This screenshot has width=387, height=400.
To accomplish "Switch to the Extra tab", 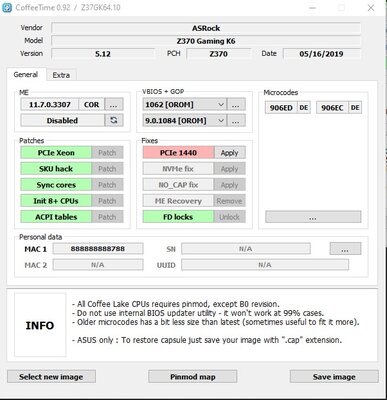I will [x=61, y=75].
